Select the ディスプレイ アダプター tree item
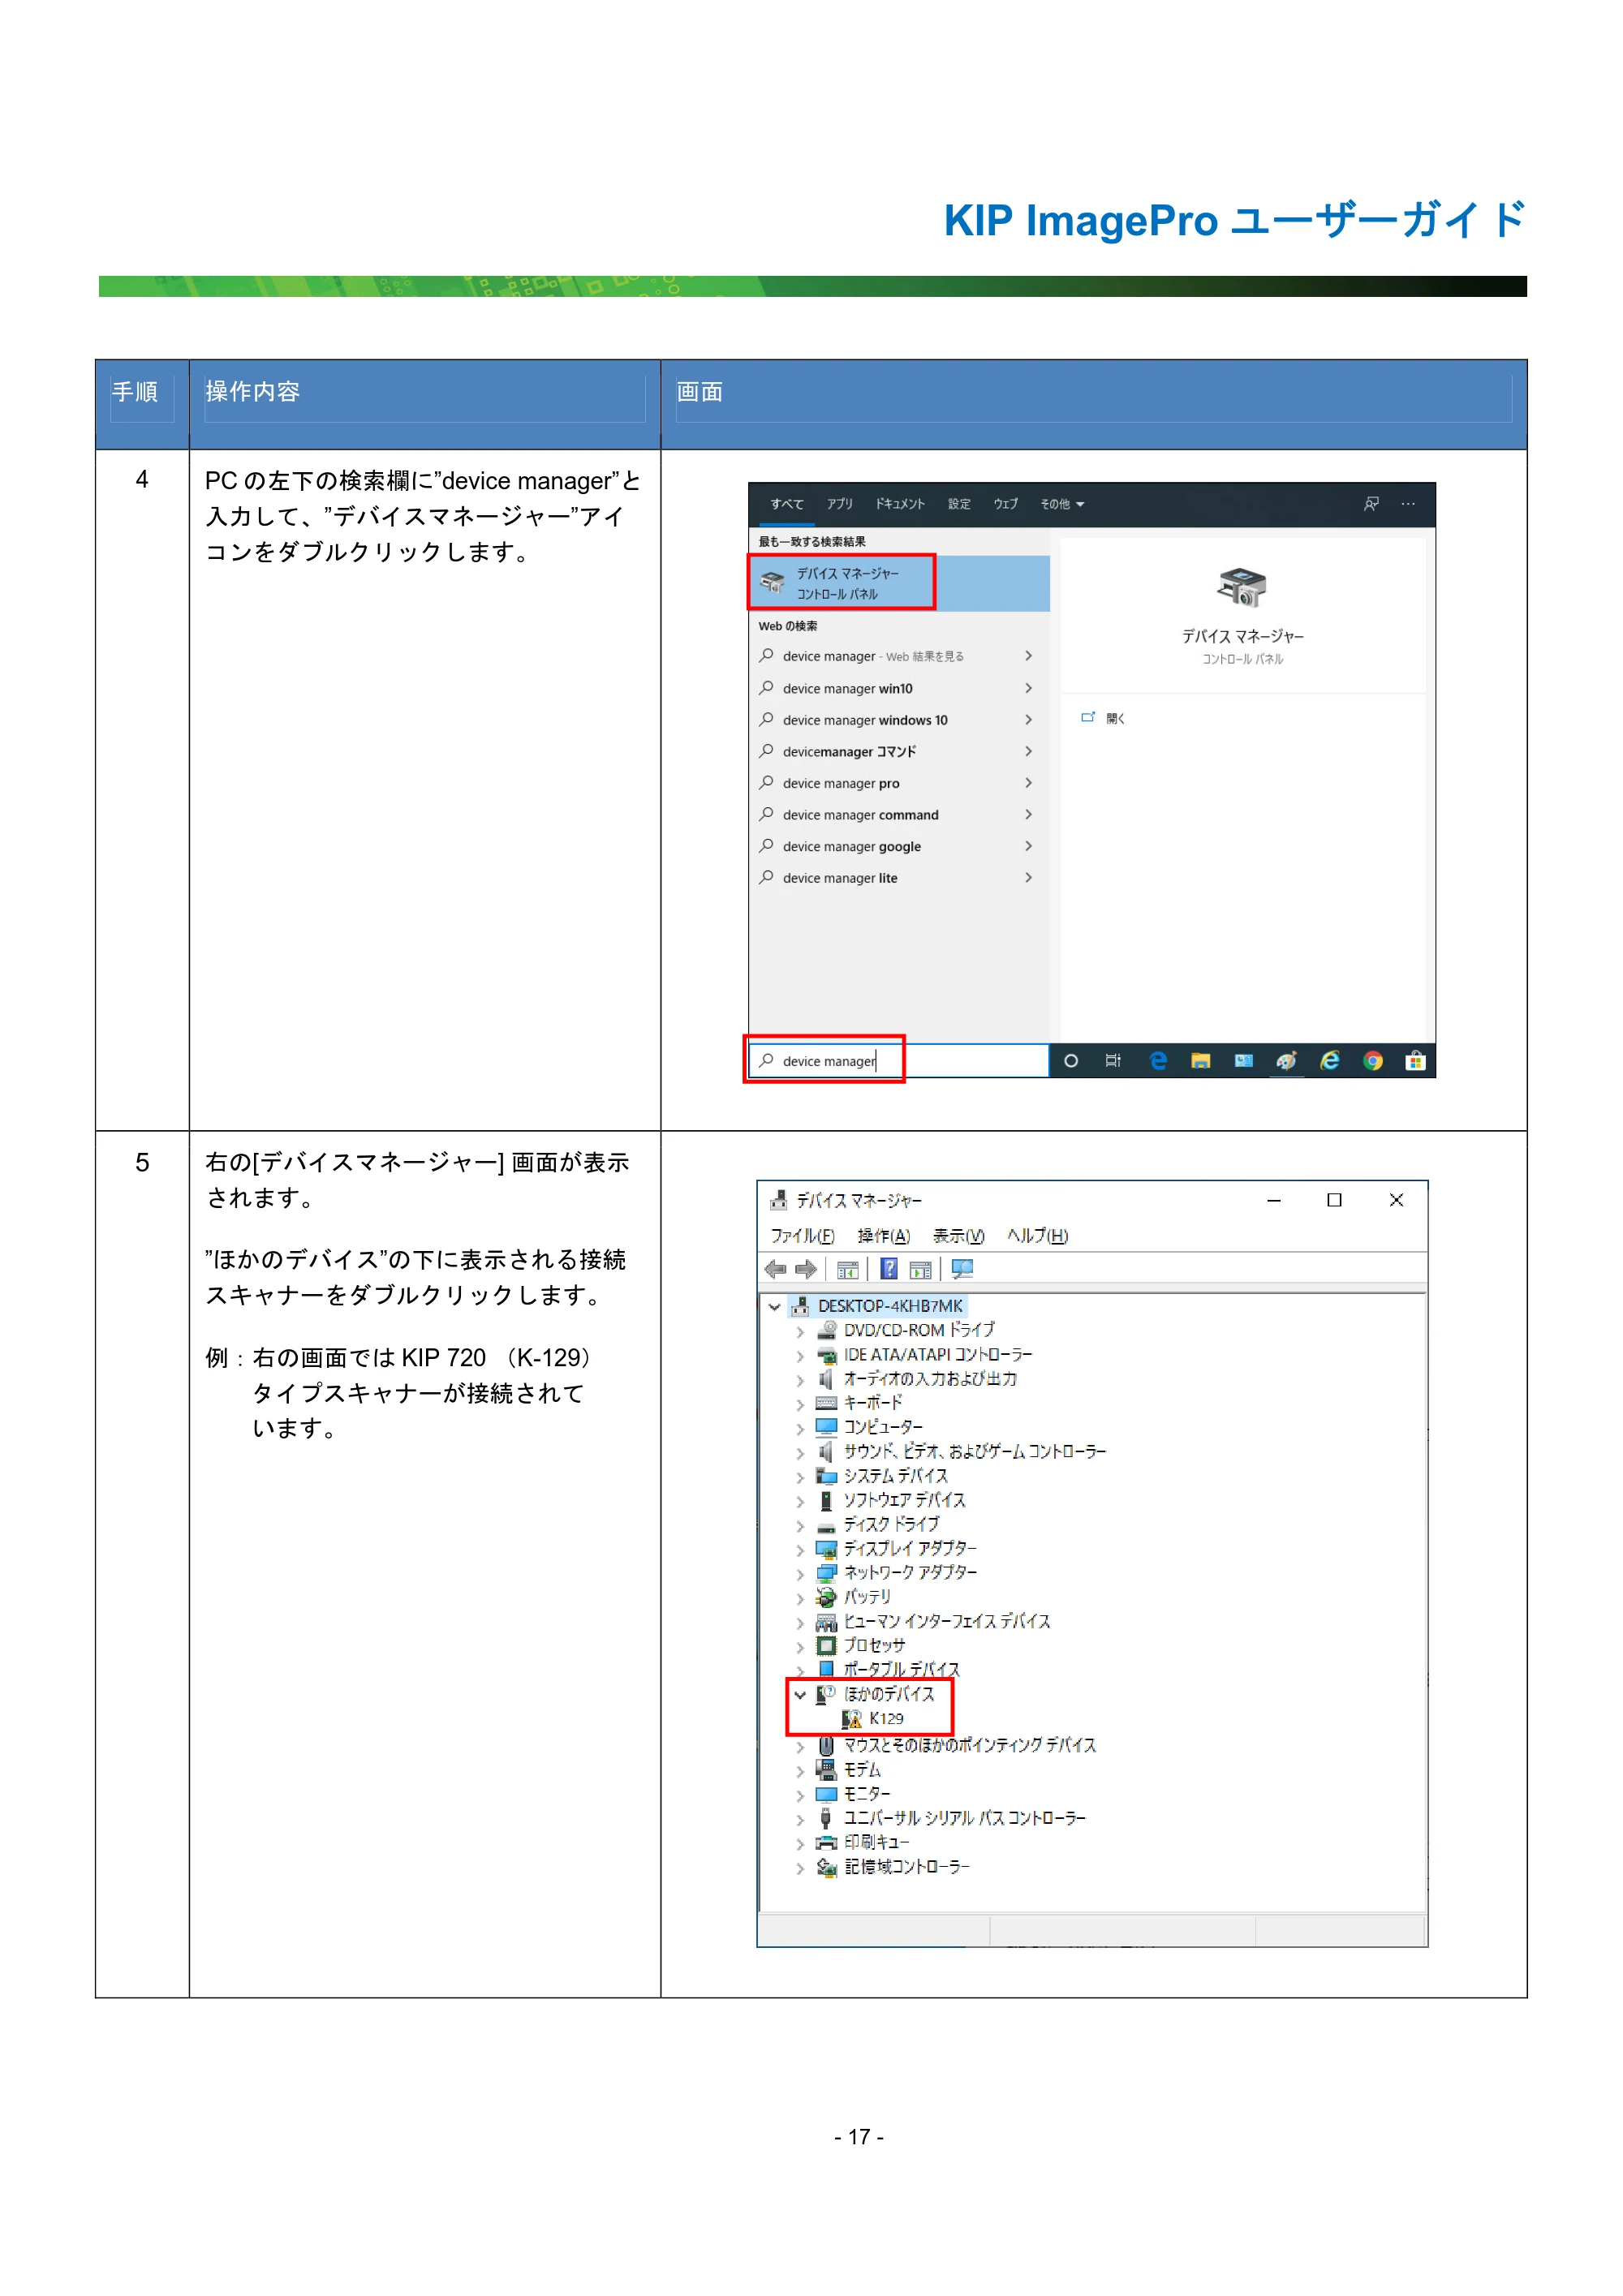 [910, 1549]
